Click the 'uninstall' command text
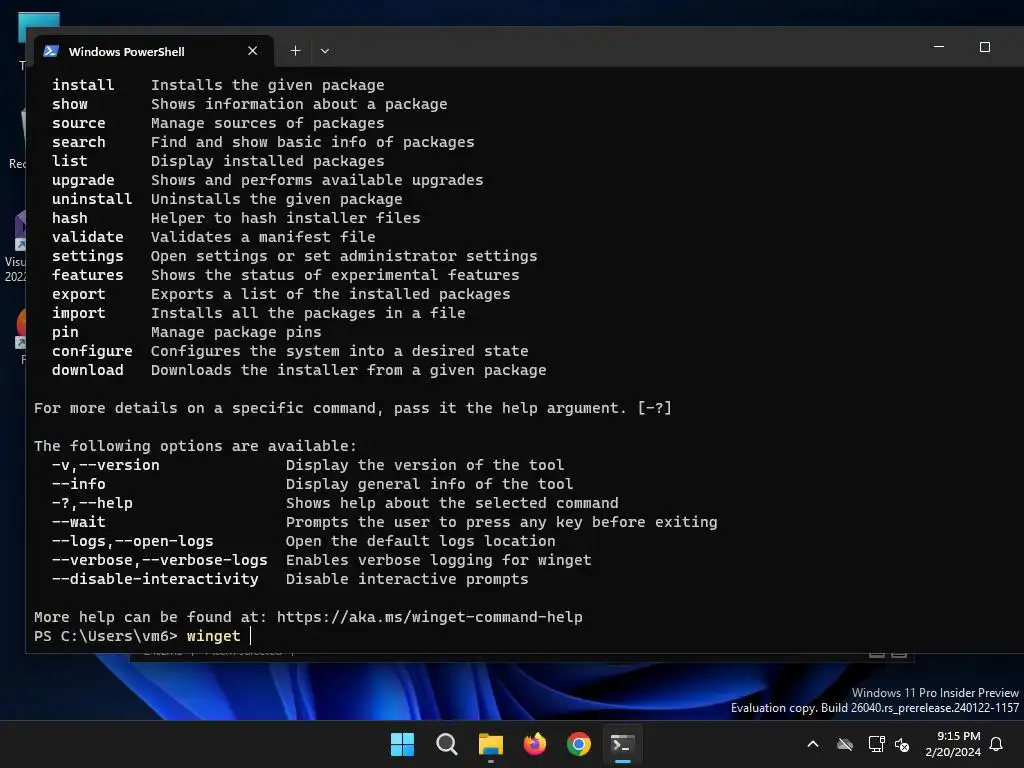This screenshot has height=768, width=1024. [92, 199]
